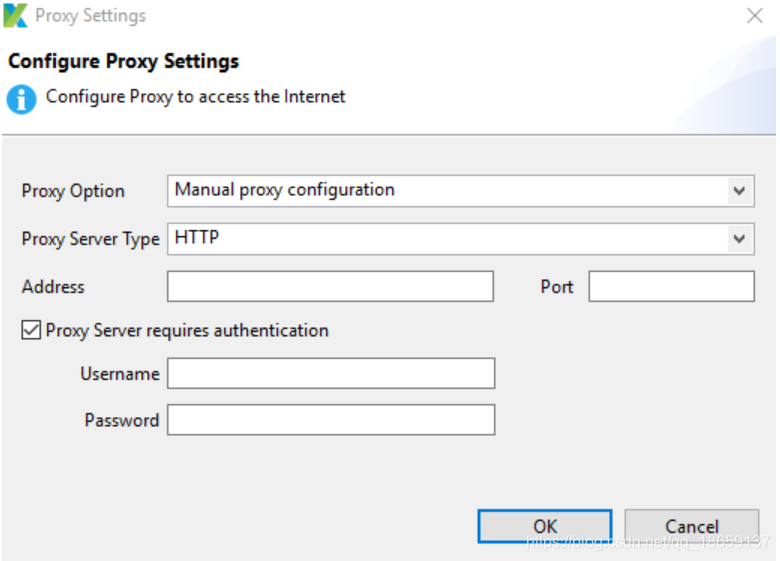Open the Proxy Option dropdown
The image size is (780, 561).
[x=461, y=190]
